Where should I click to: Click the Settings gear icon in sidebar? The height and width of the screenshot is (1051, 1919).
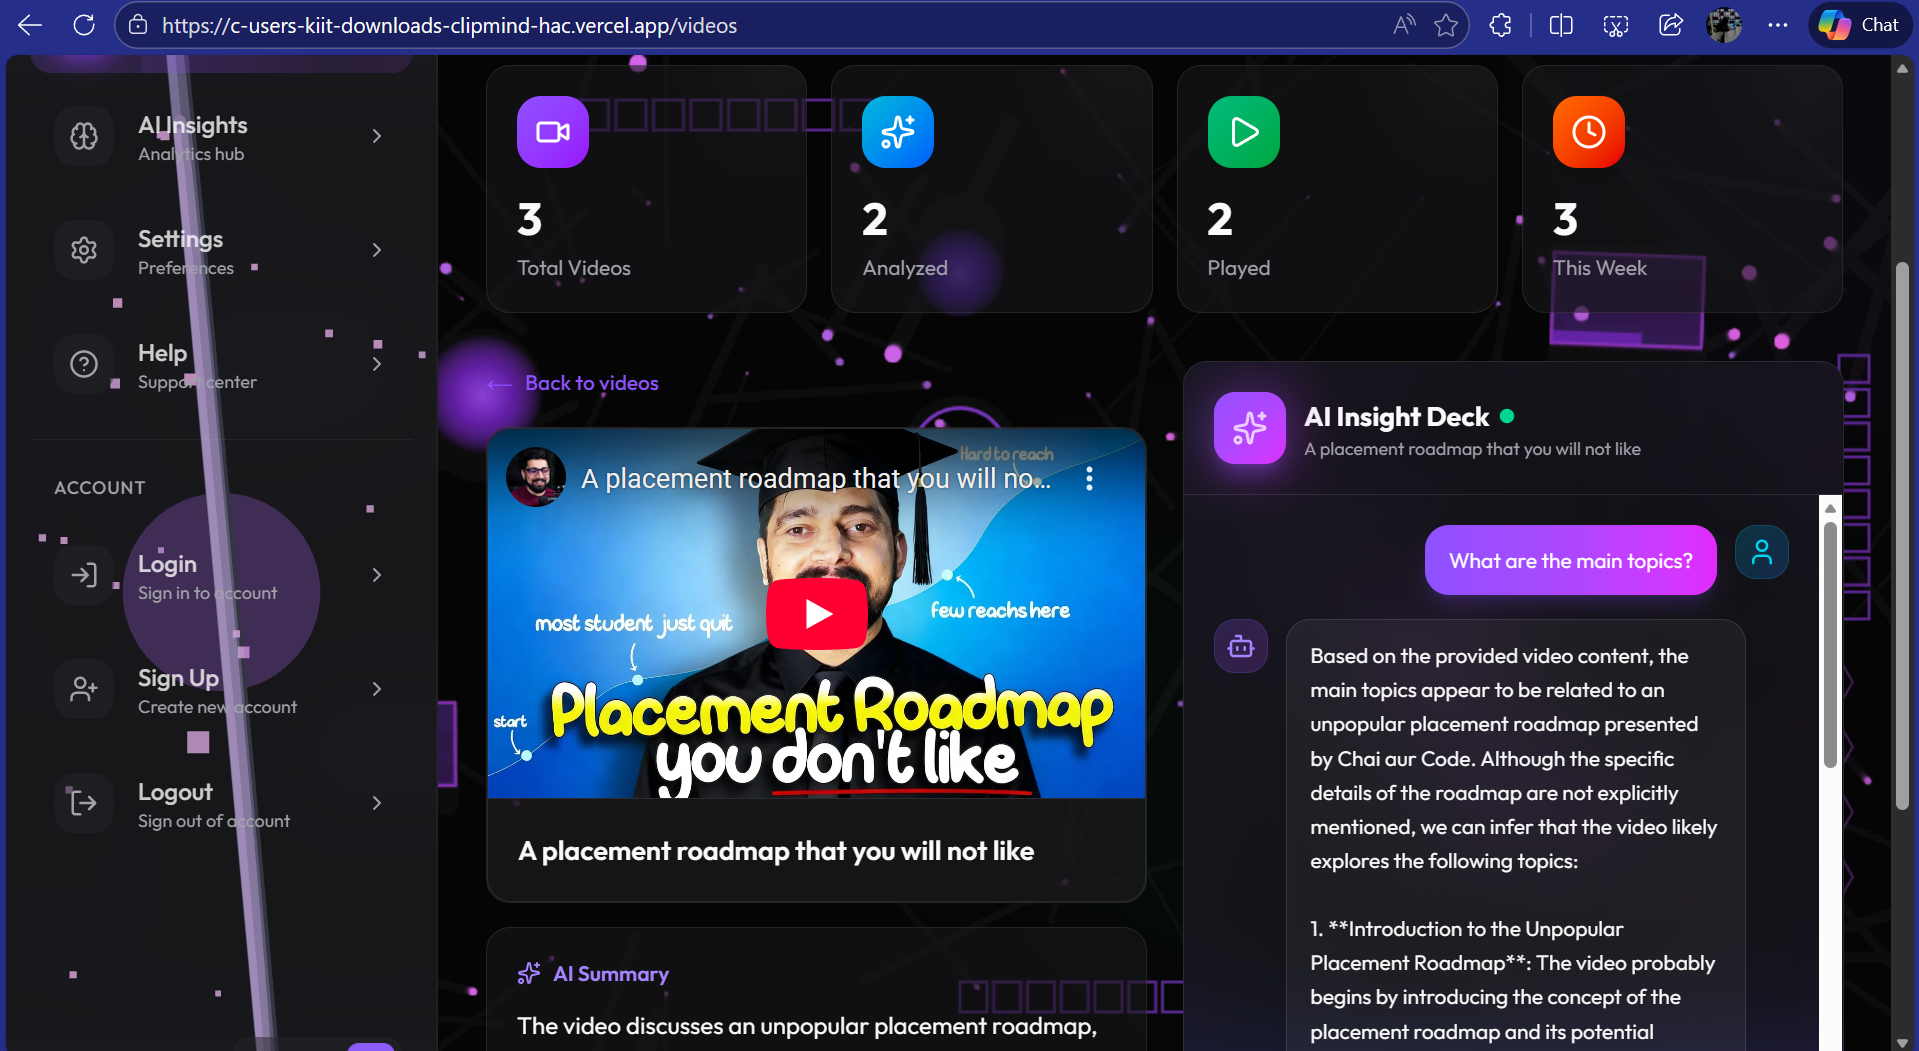84,250
